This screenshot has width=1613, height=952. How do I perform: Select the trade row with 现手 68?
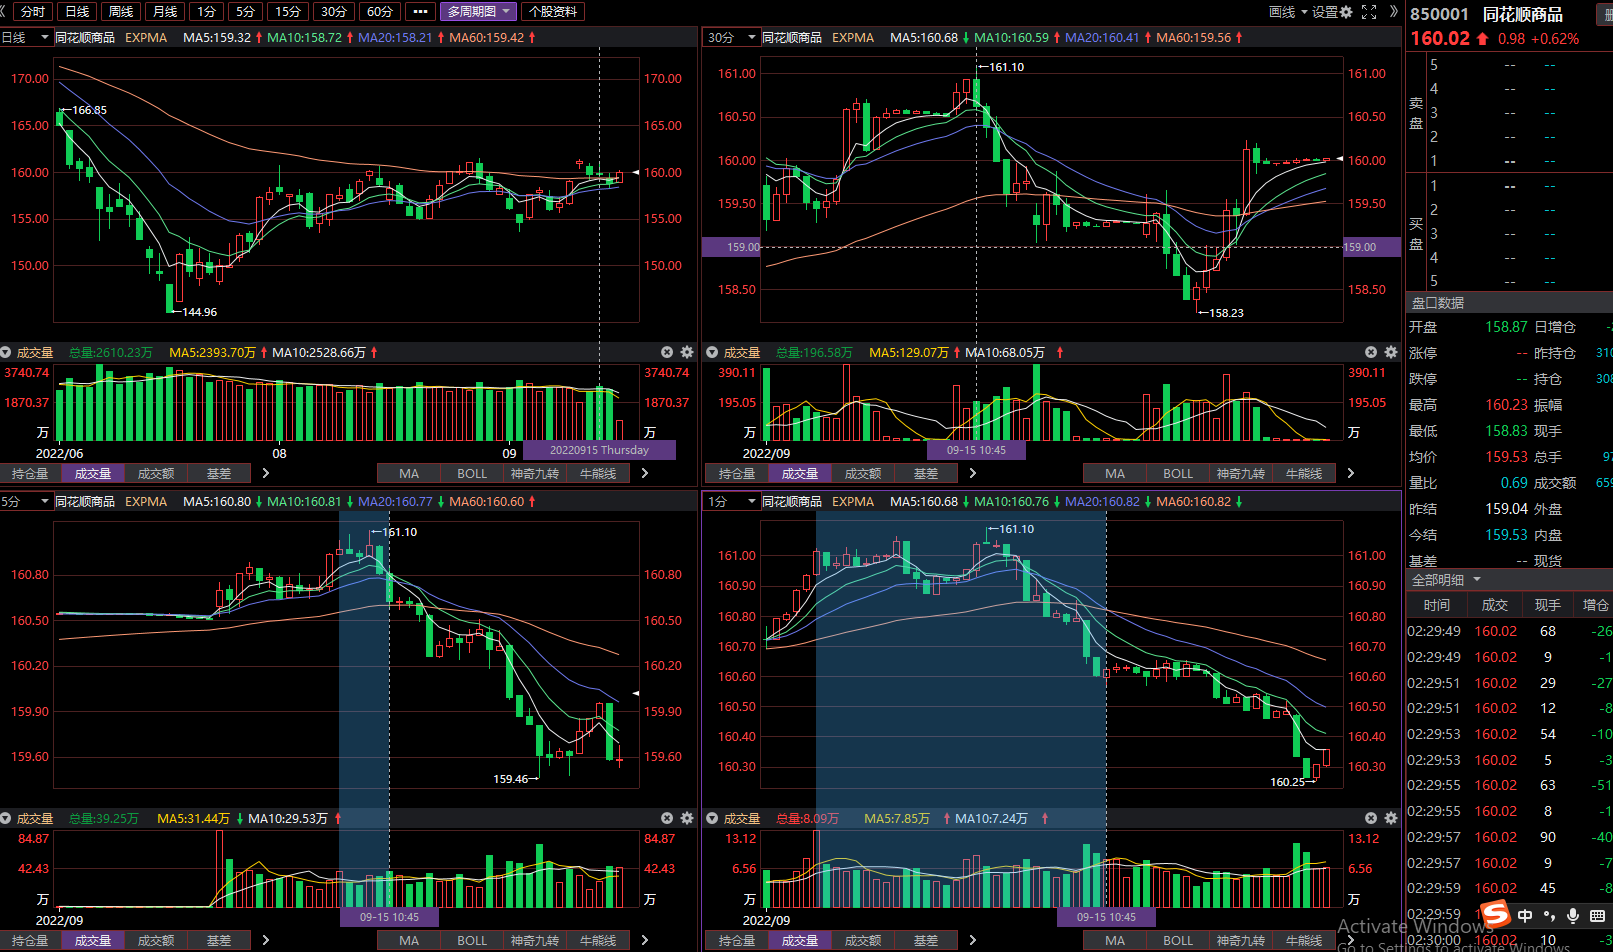[x=1509, y=631]
